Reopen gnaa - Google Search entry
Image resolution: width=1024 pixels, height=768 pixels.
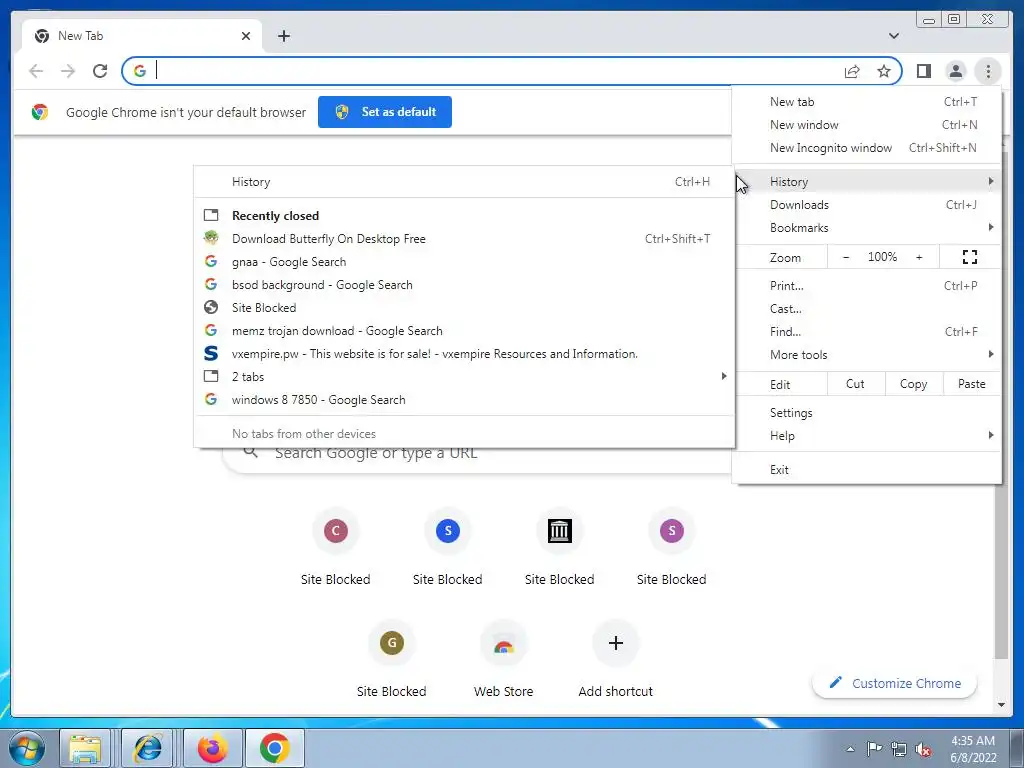464,261
